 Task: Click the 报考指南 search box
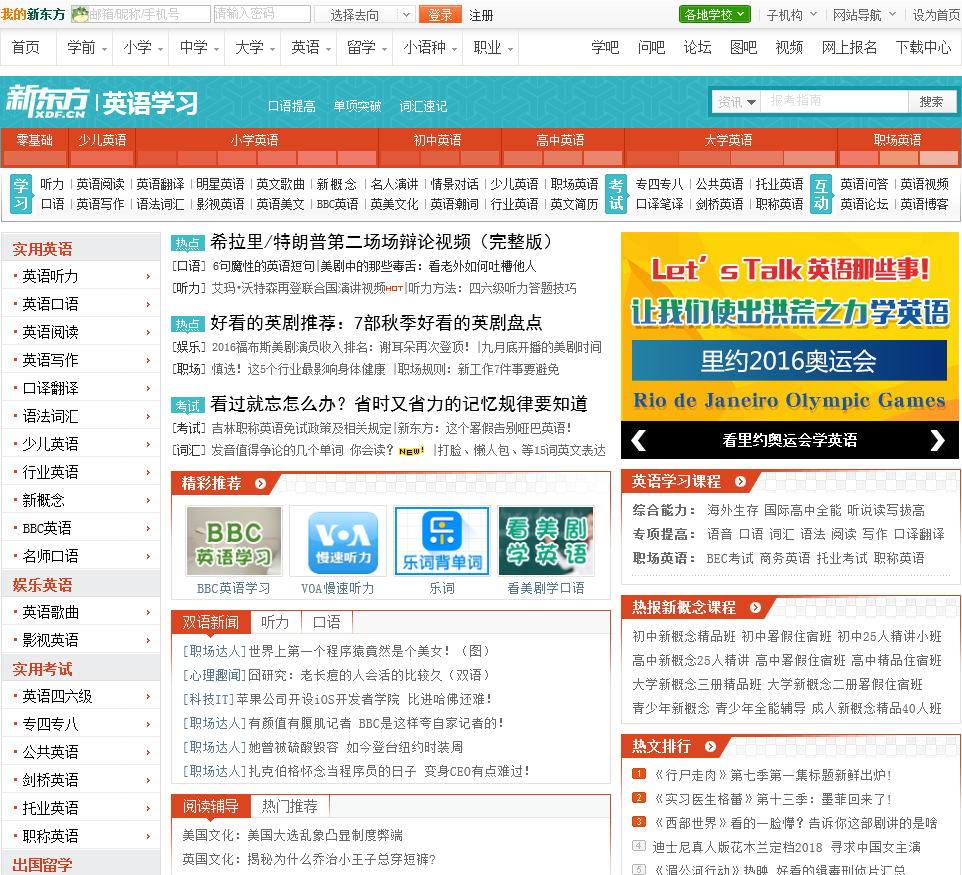834,102
